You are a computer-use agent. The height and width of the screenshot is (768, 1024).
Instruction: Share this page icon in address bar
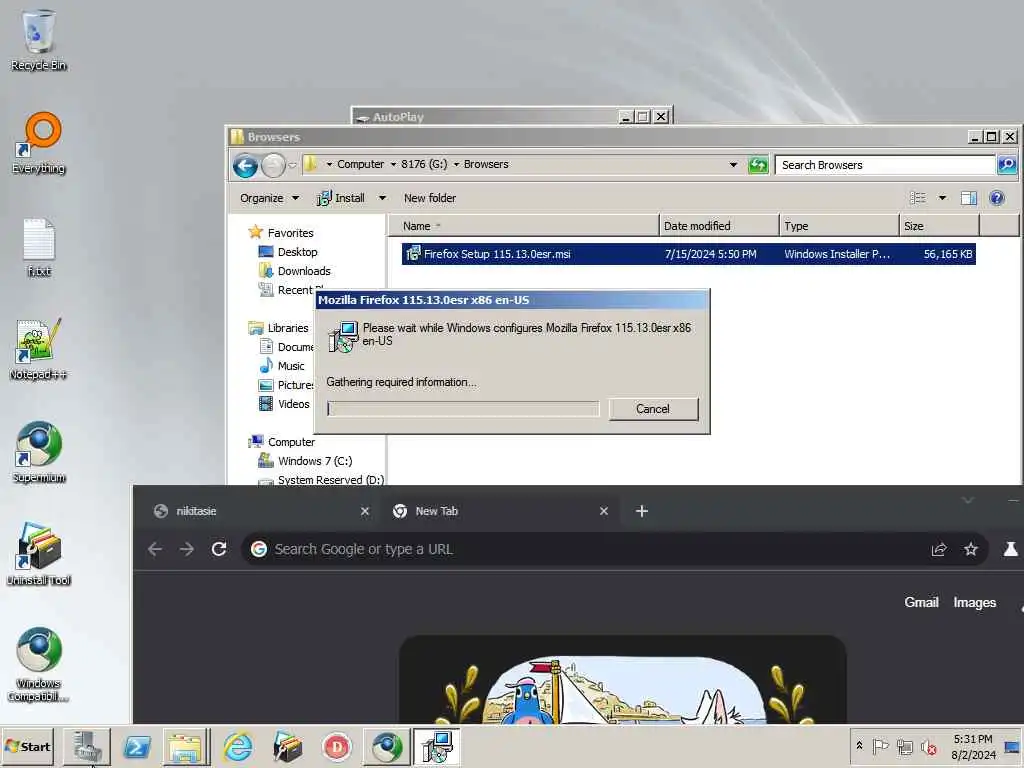pos(939,549)
